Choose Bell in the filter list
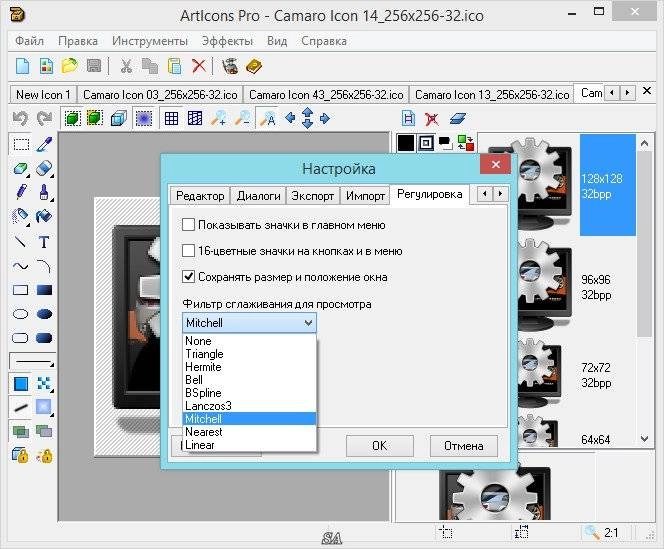The height and width of the screenshot is (549, 664). 249,380
